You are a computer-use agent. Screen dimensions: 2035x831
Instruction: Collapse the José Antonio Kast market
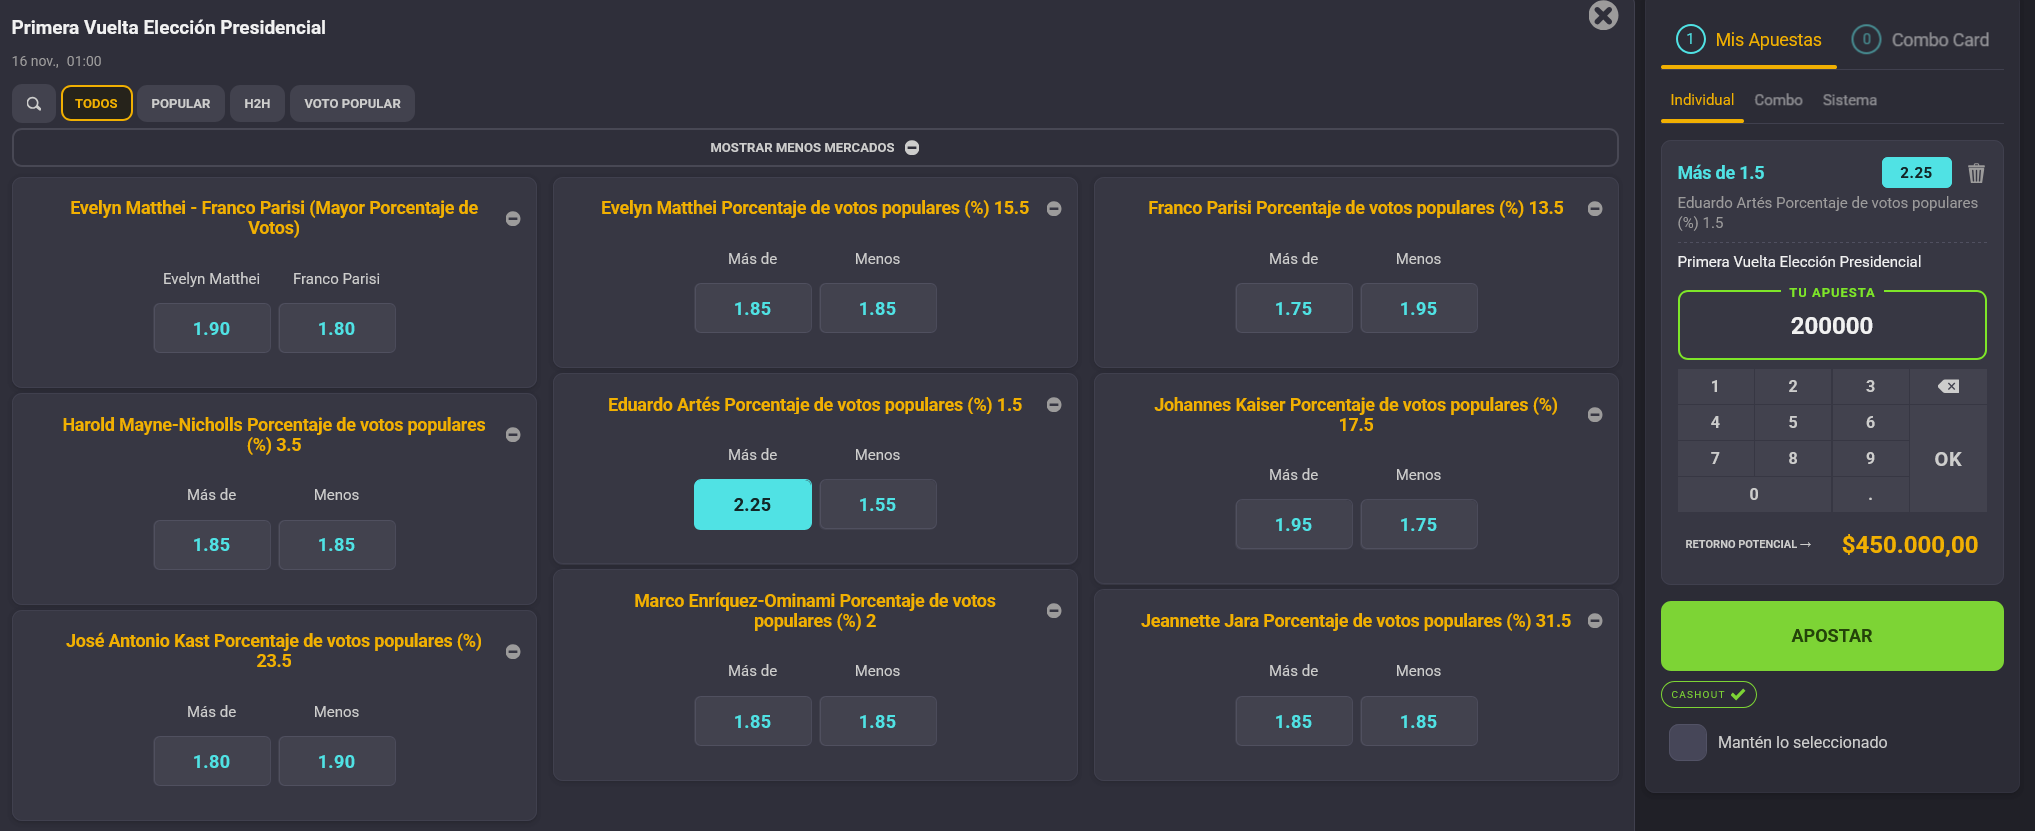[513, 652]
